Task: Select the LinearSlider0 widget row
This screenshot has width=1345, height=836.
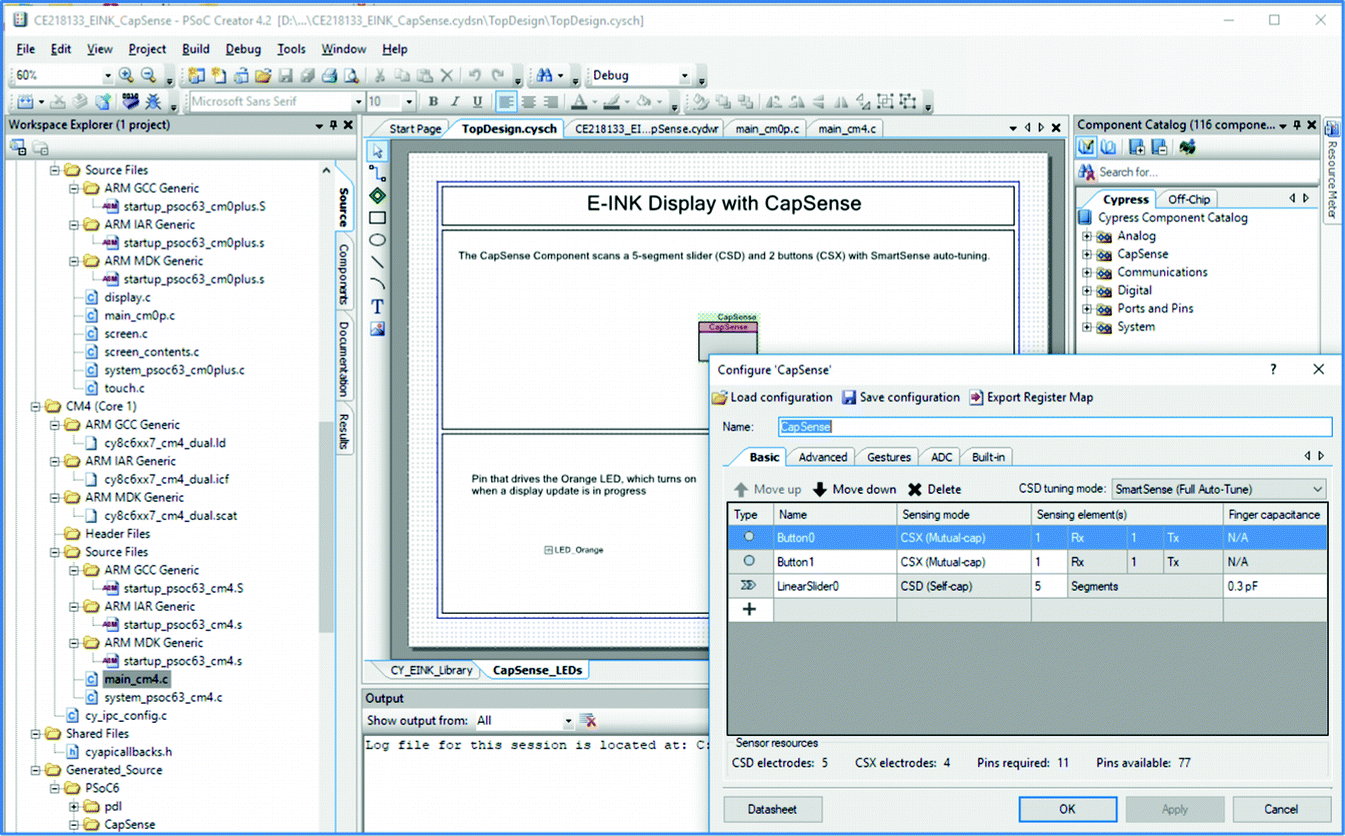Action: click(1028, 586)
